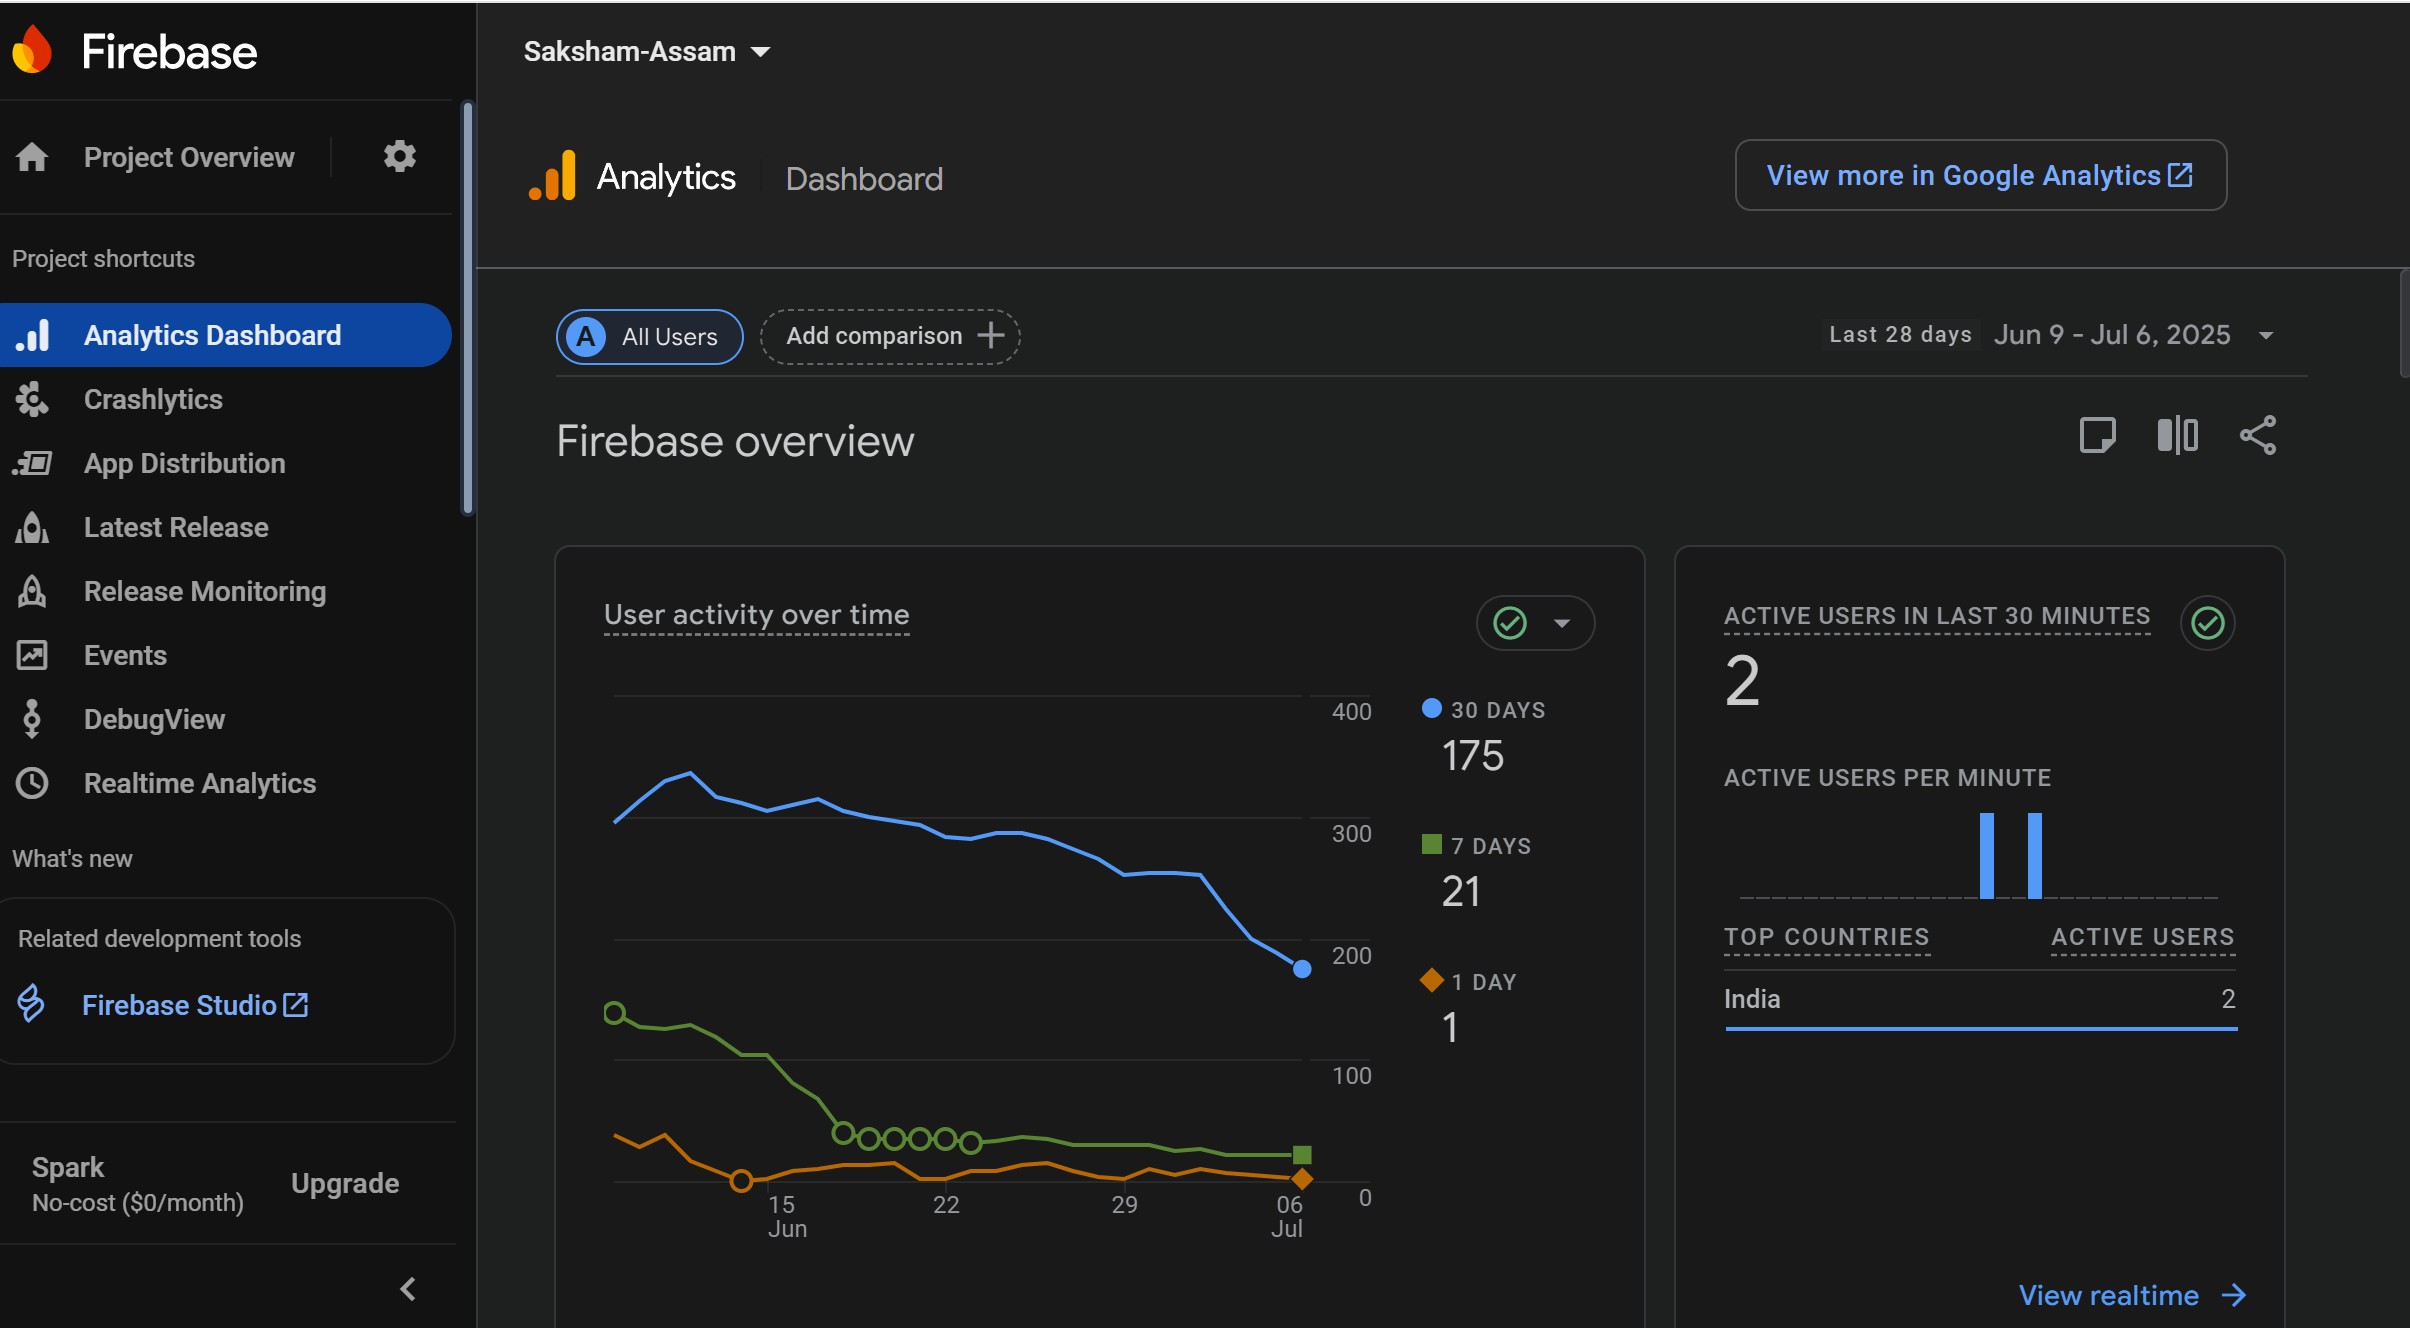
Task: Toggle the 7 DAYS legend series
Action: click(1476, 846)
